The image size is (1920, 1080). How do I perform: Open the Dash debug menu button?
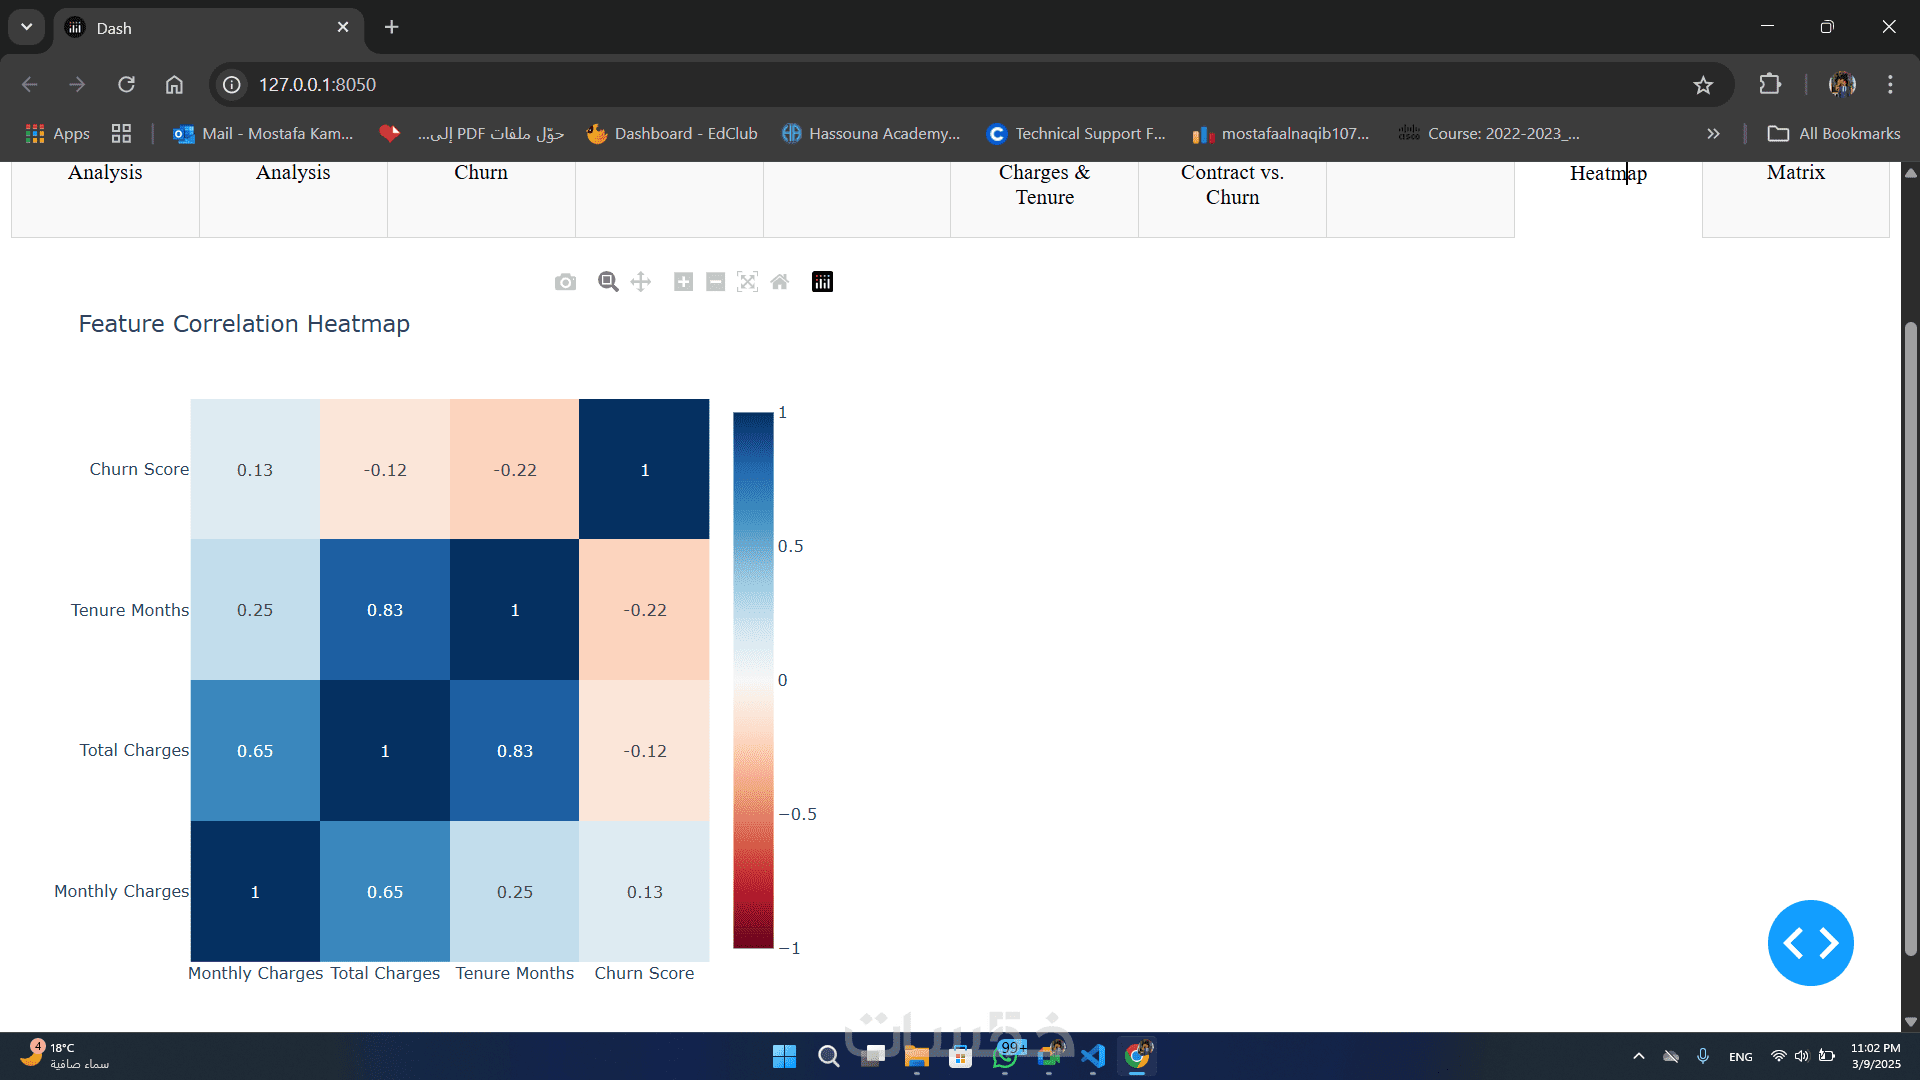pyautogui.click(x=1810, y=942)
